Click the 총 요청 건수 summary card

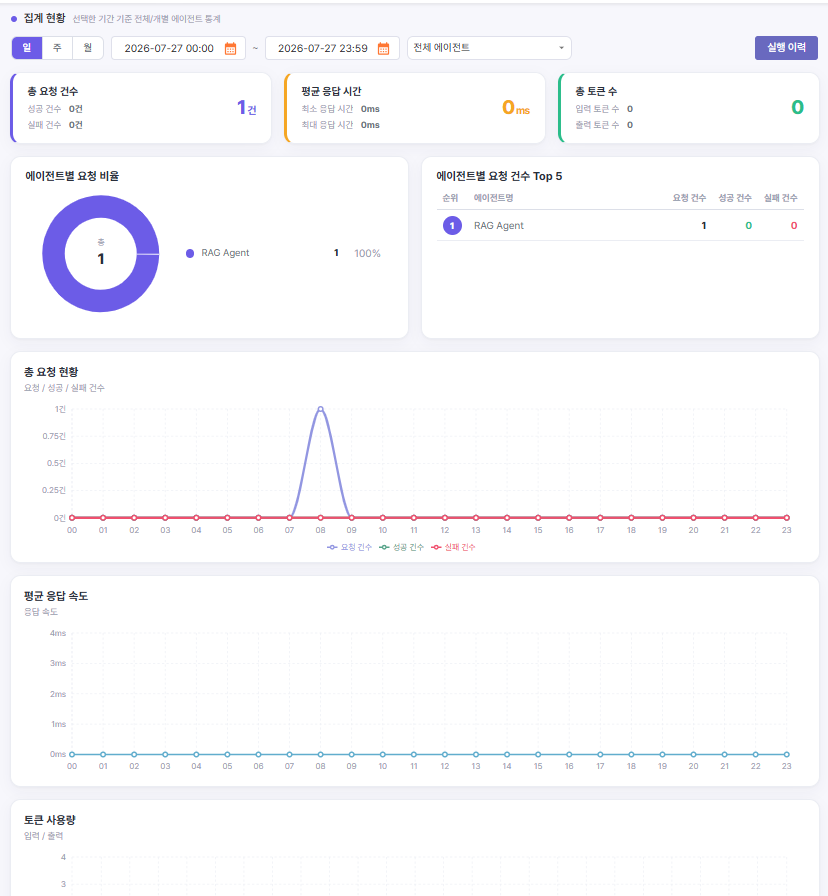[x=141, y=108]
